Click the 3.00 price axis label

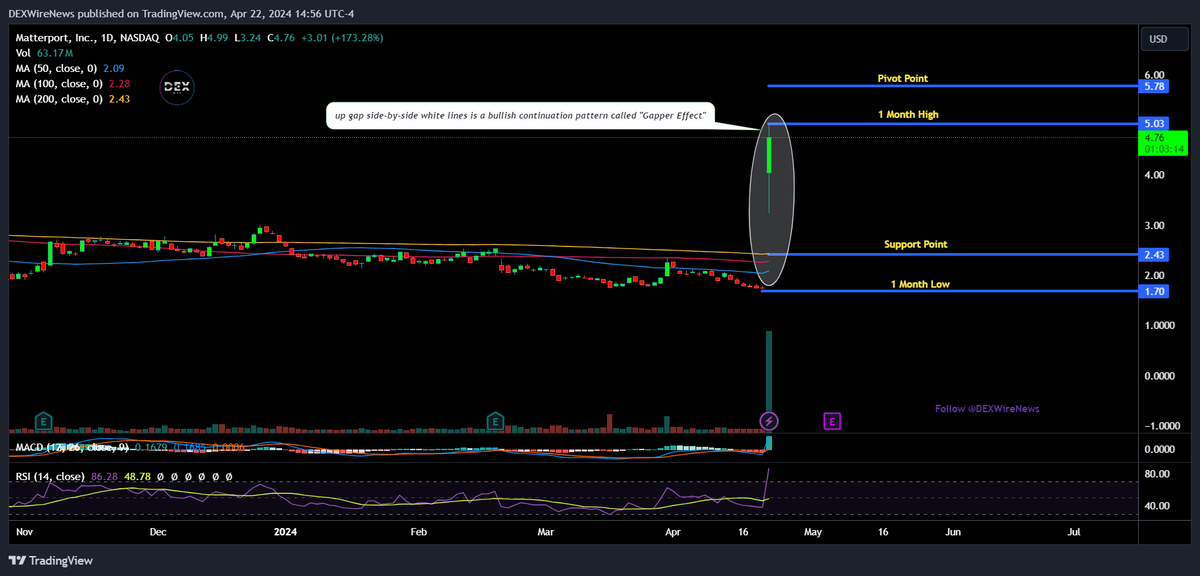pyautogui.click(x=1154, y=225)
